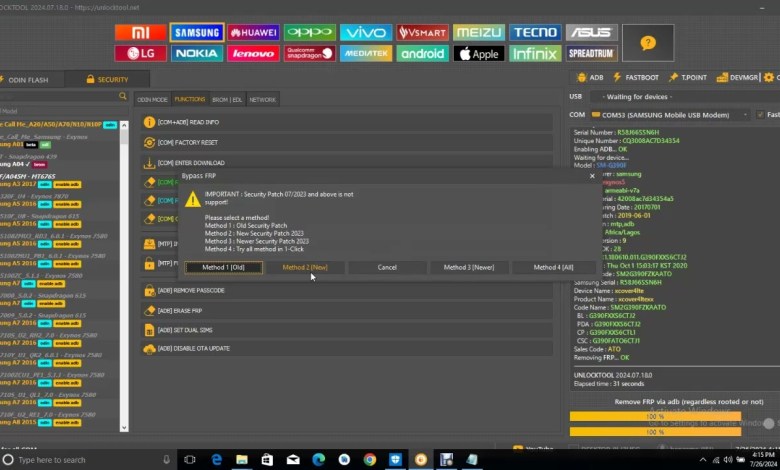The height and width of the screenshot is (470, 780).
Task: Select the Samsung brand logo
Action: tap(196, 32)
